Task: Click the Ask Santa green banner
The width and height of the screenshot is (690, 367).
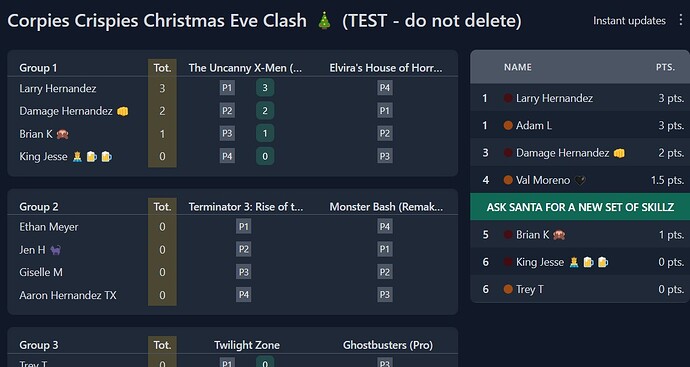Action: click(x=580, y=207)
